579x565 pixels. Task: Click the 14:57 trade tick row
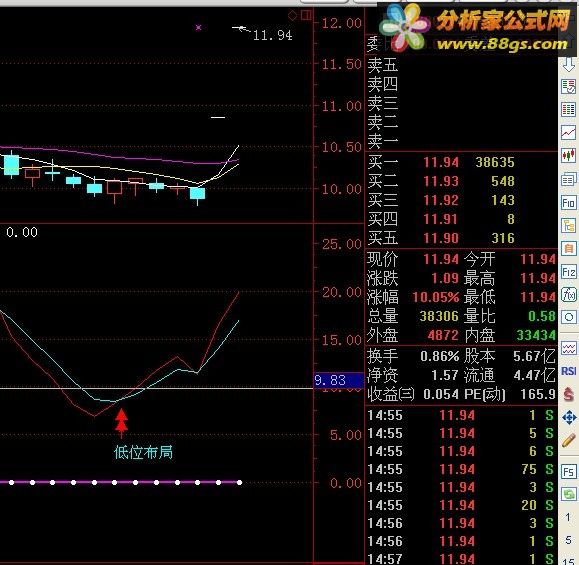pyautogui.click(x=460, y=559)
